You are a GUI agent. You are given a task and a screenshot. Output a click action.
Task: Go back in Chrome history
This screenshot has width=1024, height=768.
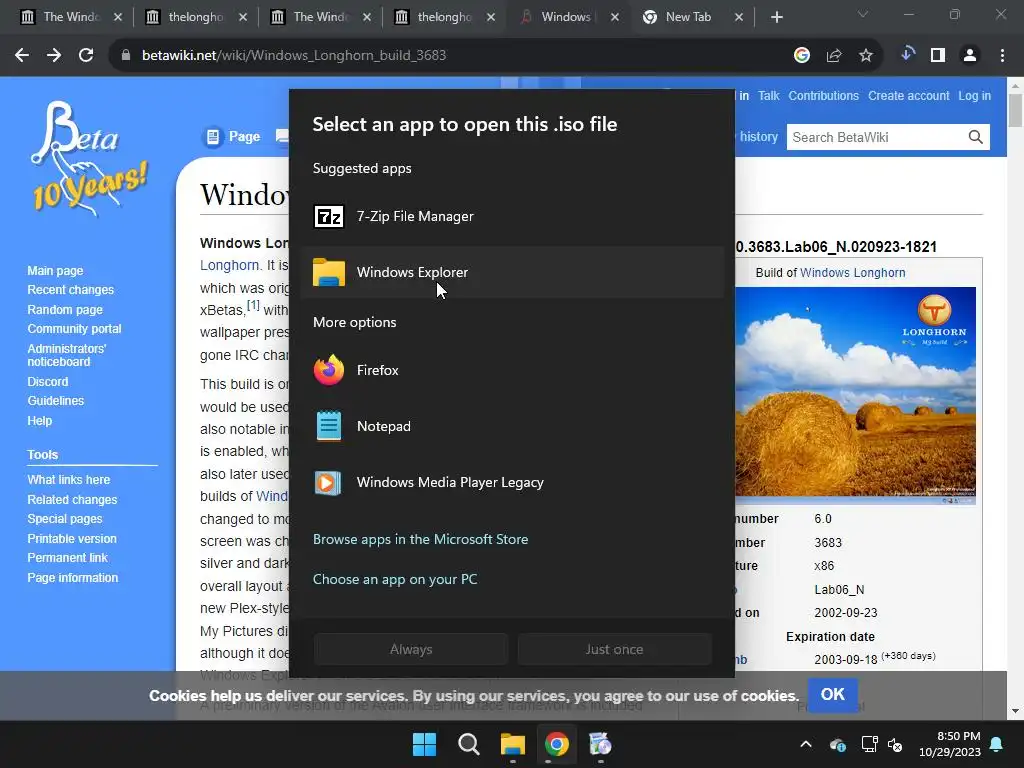pyautogui.click(x=22, y=56)
